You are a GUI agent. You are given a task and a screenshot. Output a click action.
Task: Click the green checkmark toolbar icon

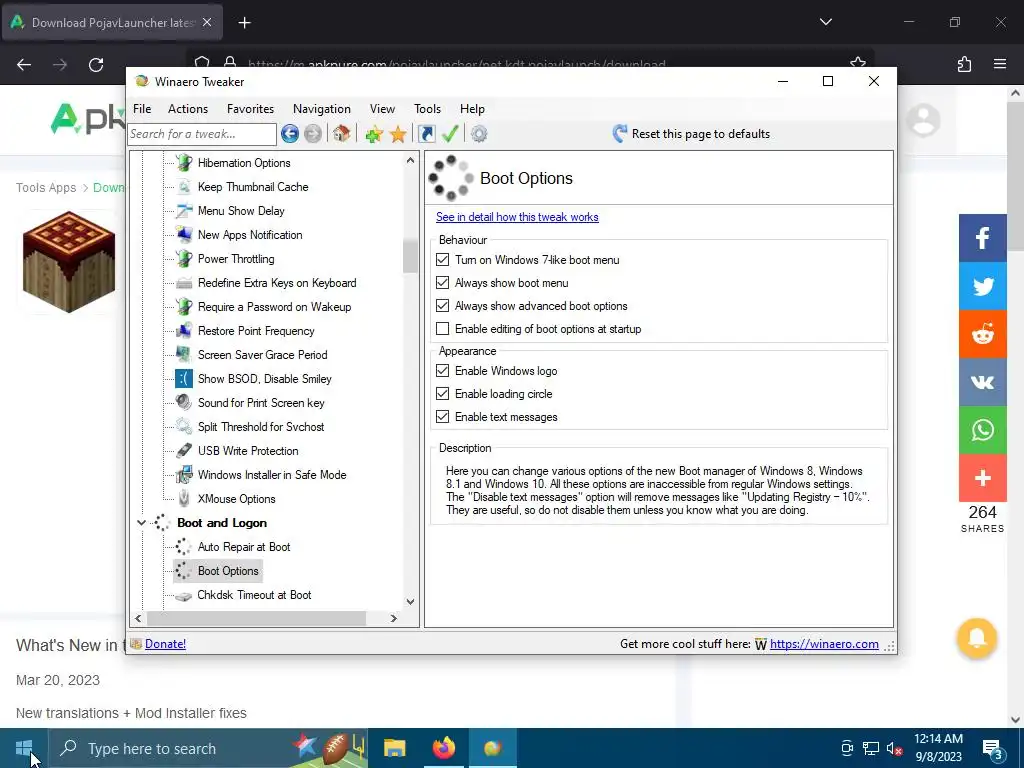click(450, 134)
